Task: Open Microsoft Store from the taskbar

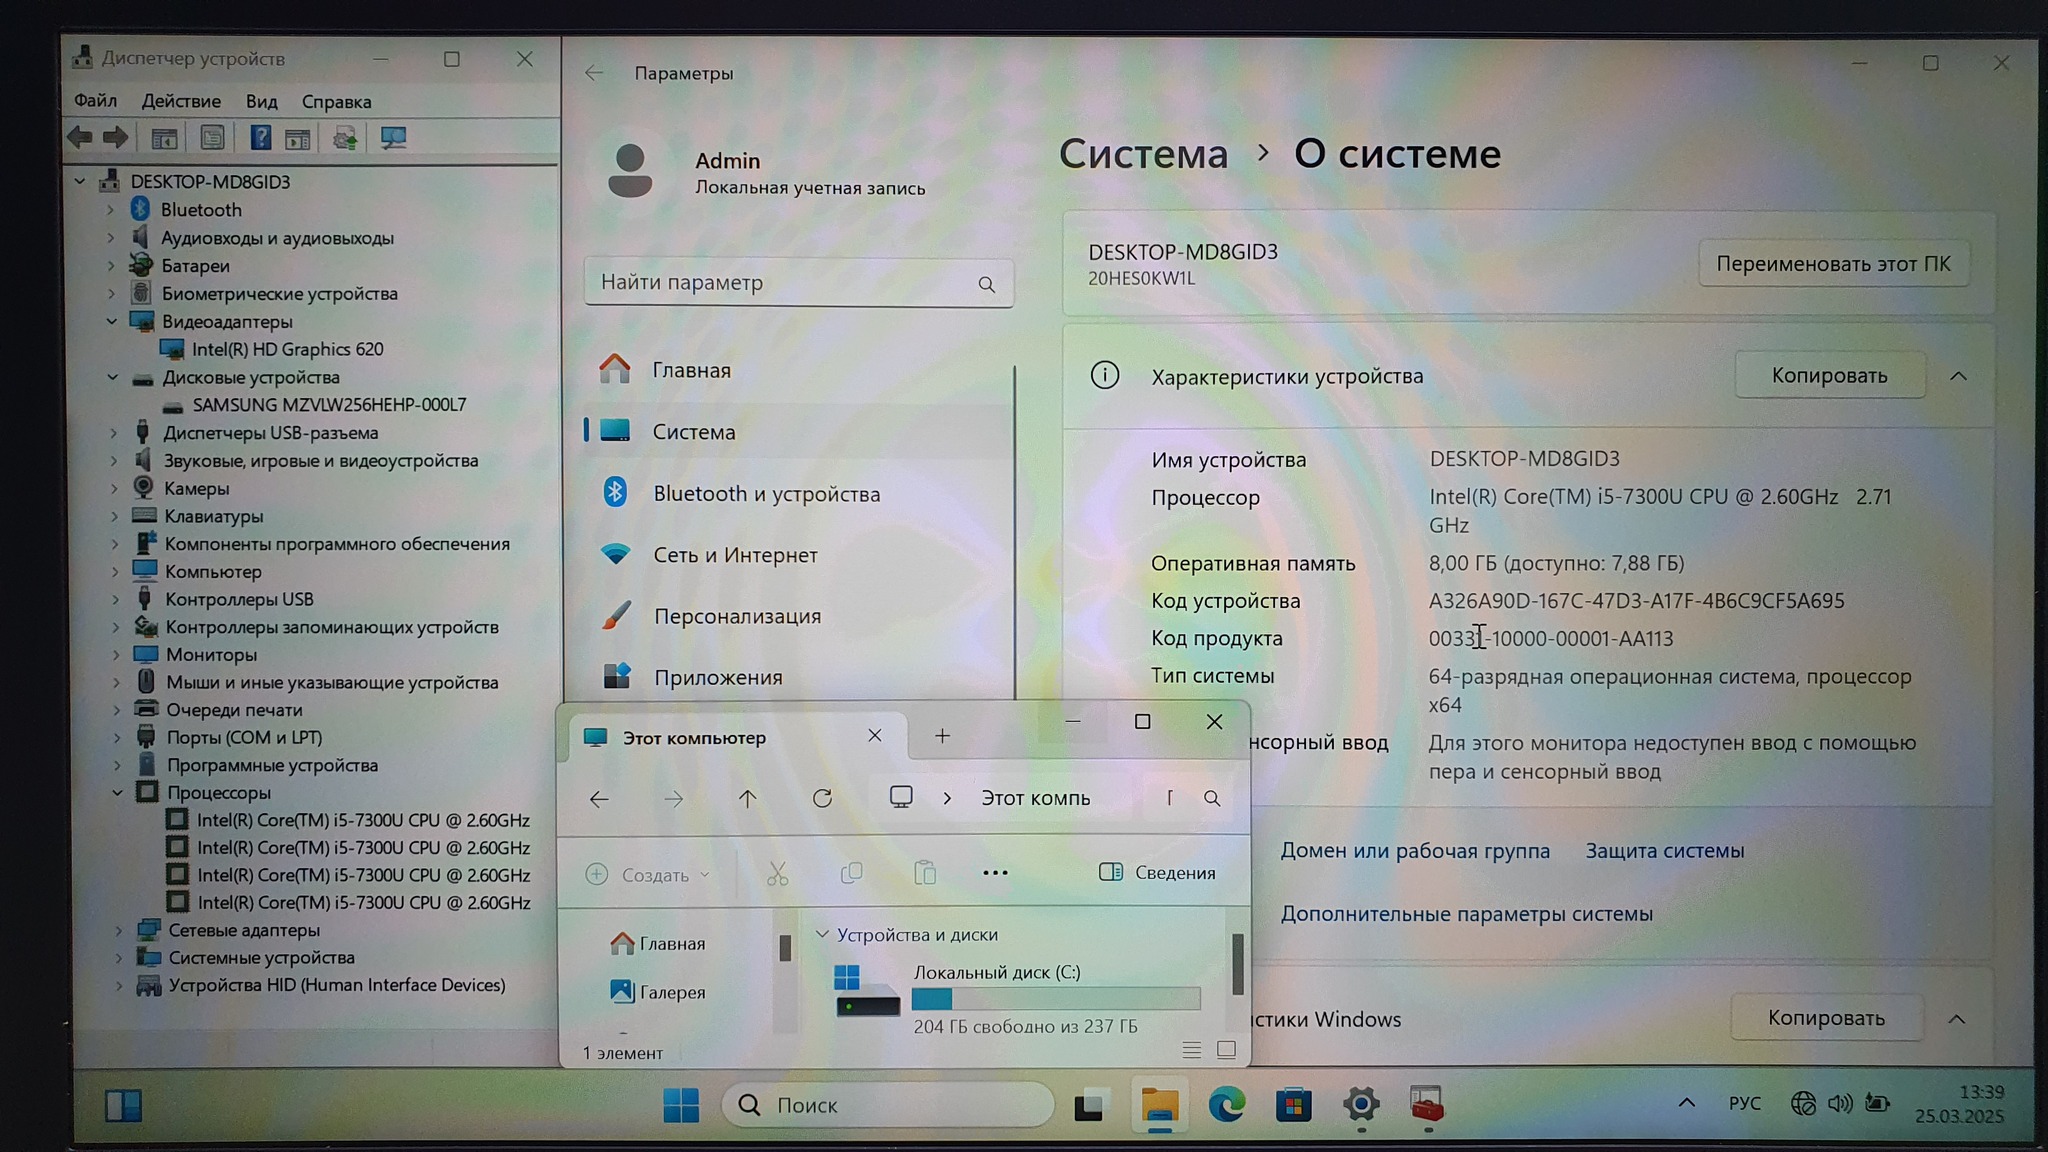Action: (1293, 1105)
